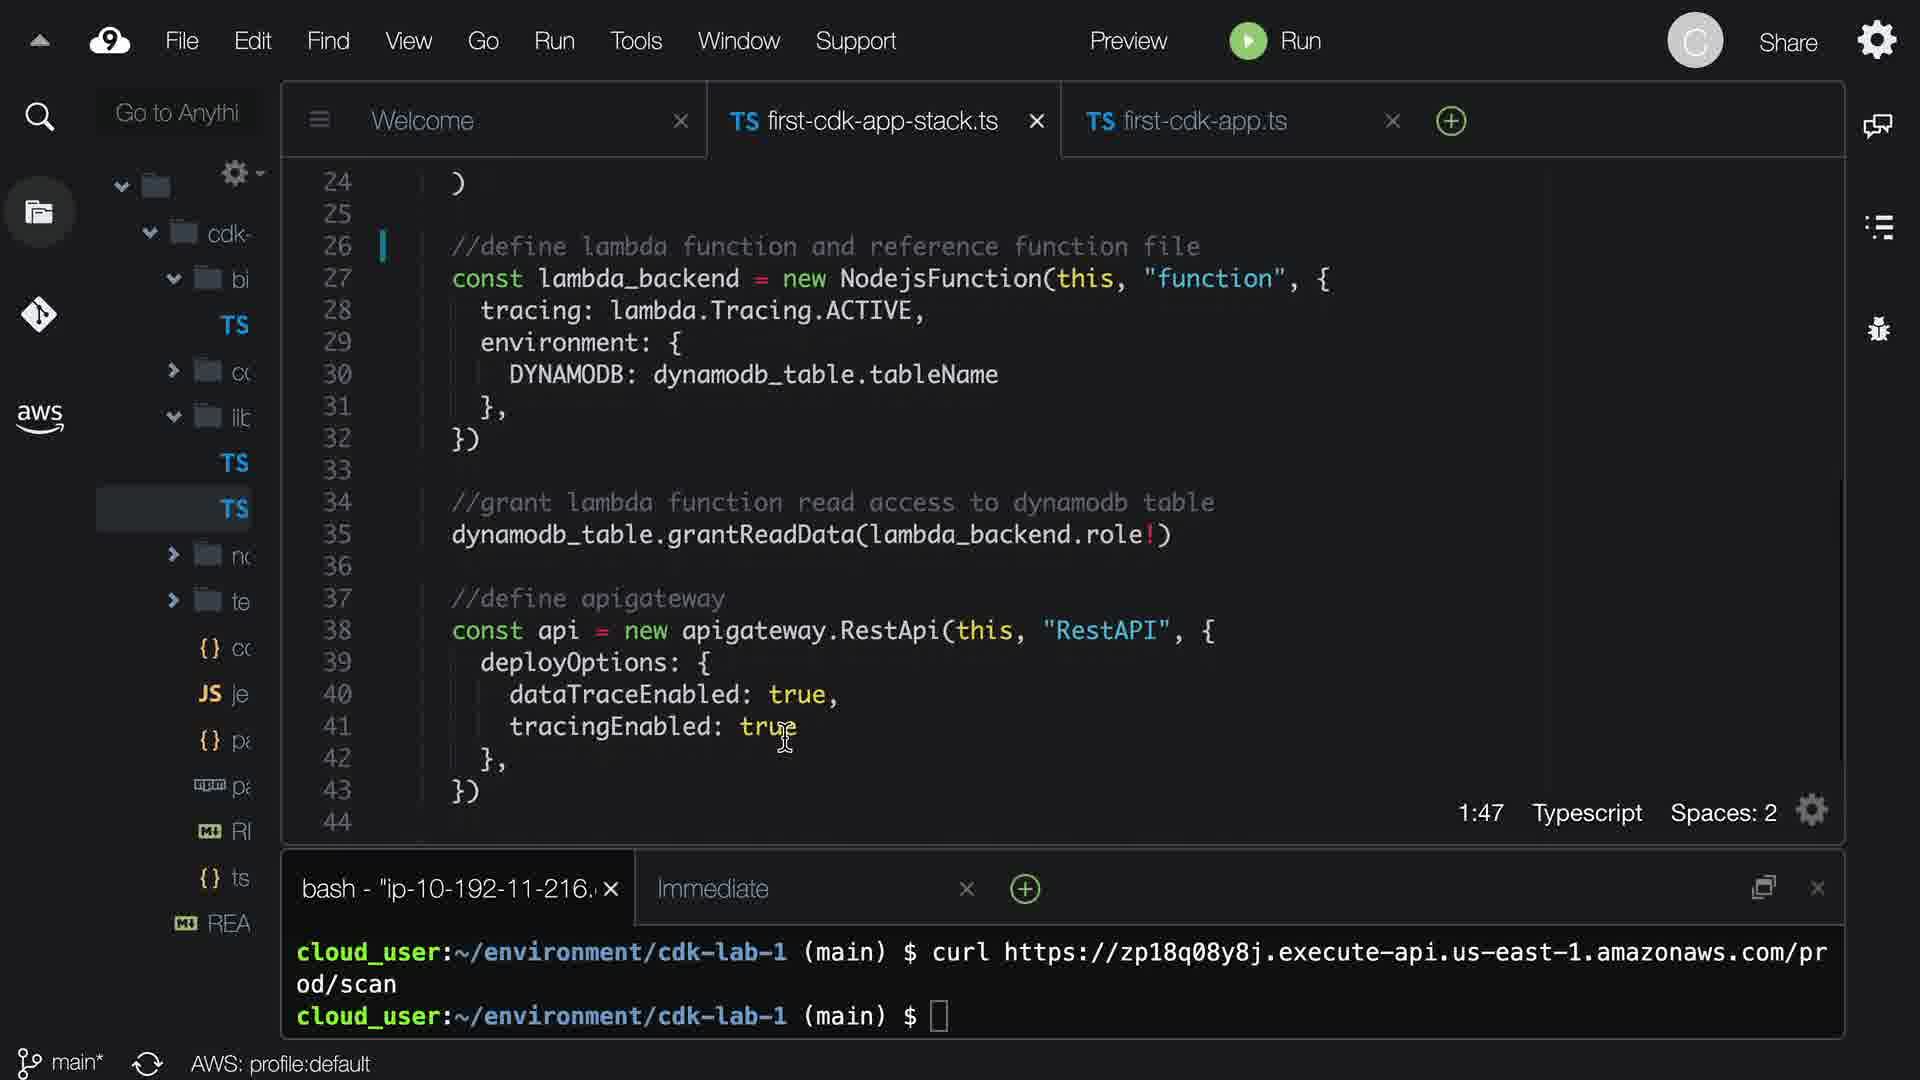Open the search magnifier in left sidebar
The image size is (1920, 1080).
[39, 117]
